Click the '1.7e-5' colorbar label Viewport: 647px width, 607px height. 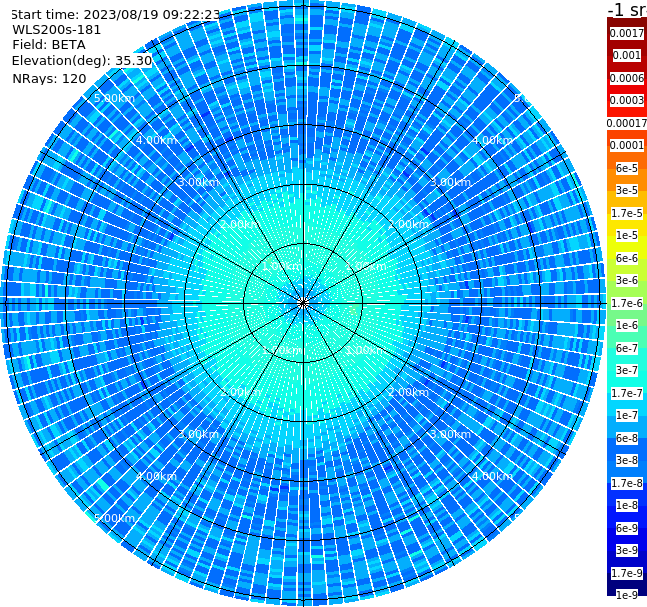tap(627, 213)
